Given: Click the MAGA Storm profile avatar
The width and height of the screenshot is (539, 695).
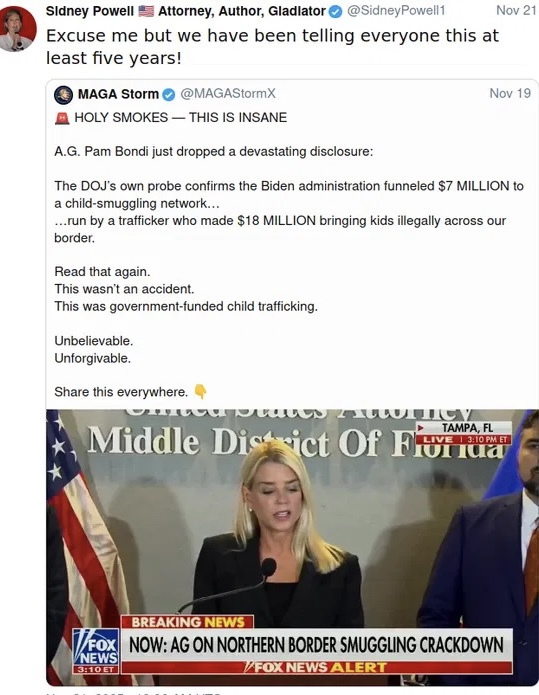Looking at the screenshot, I should [x=63, y=94].
